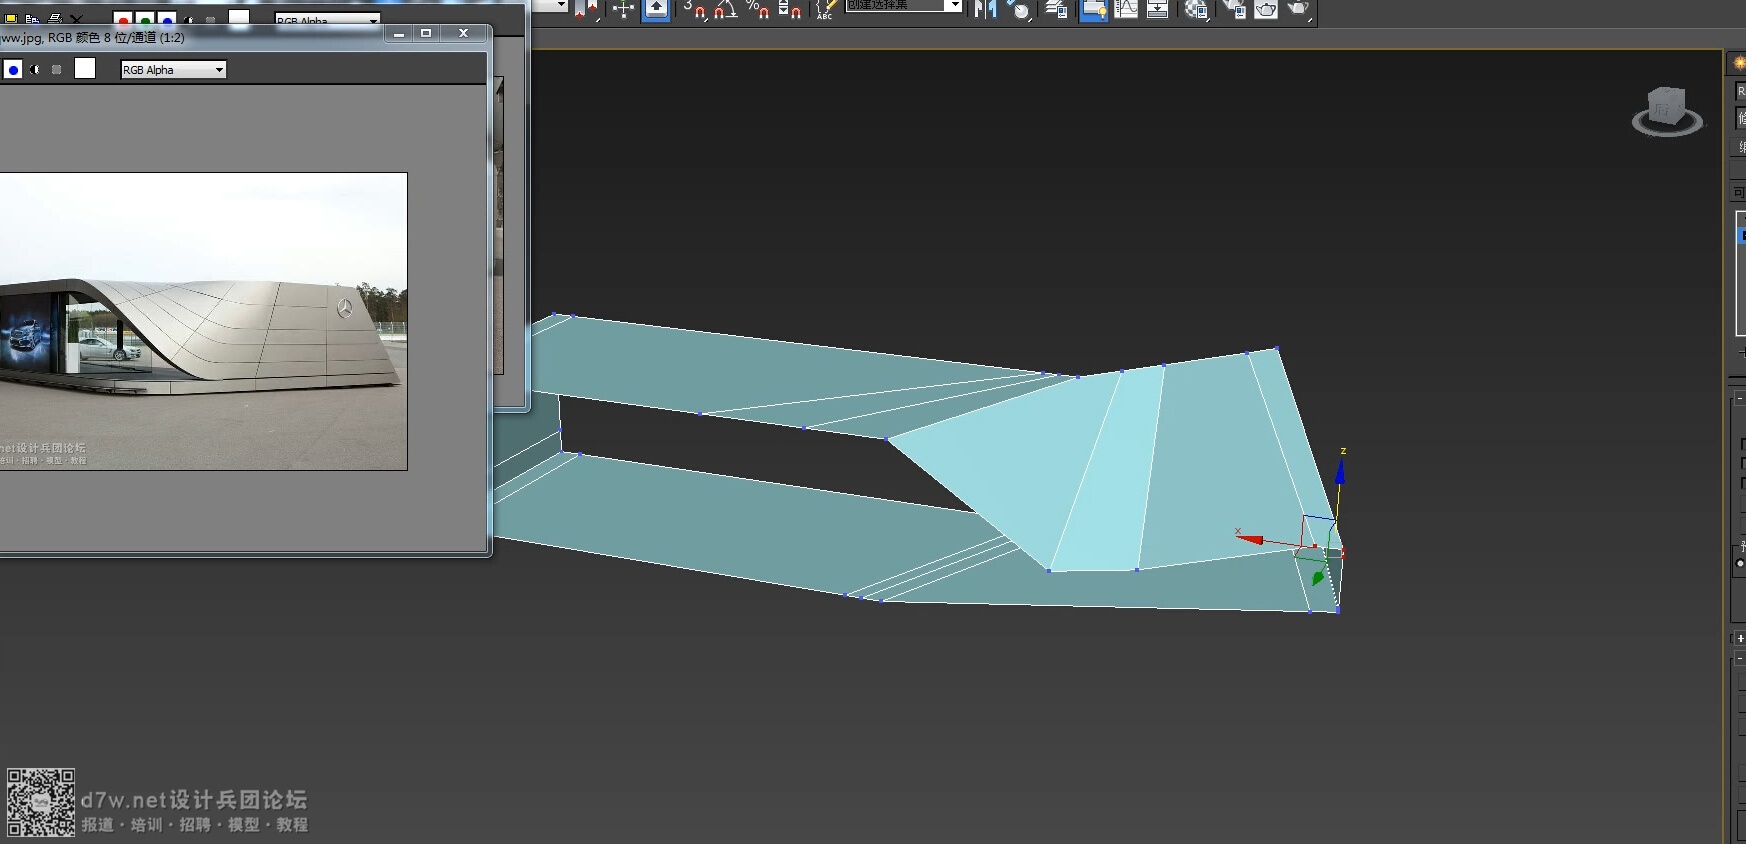The image size is (1746, 844).
Task: Open Edit Named Selection Sets (ABC) icon
Action: point(825,10)
